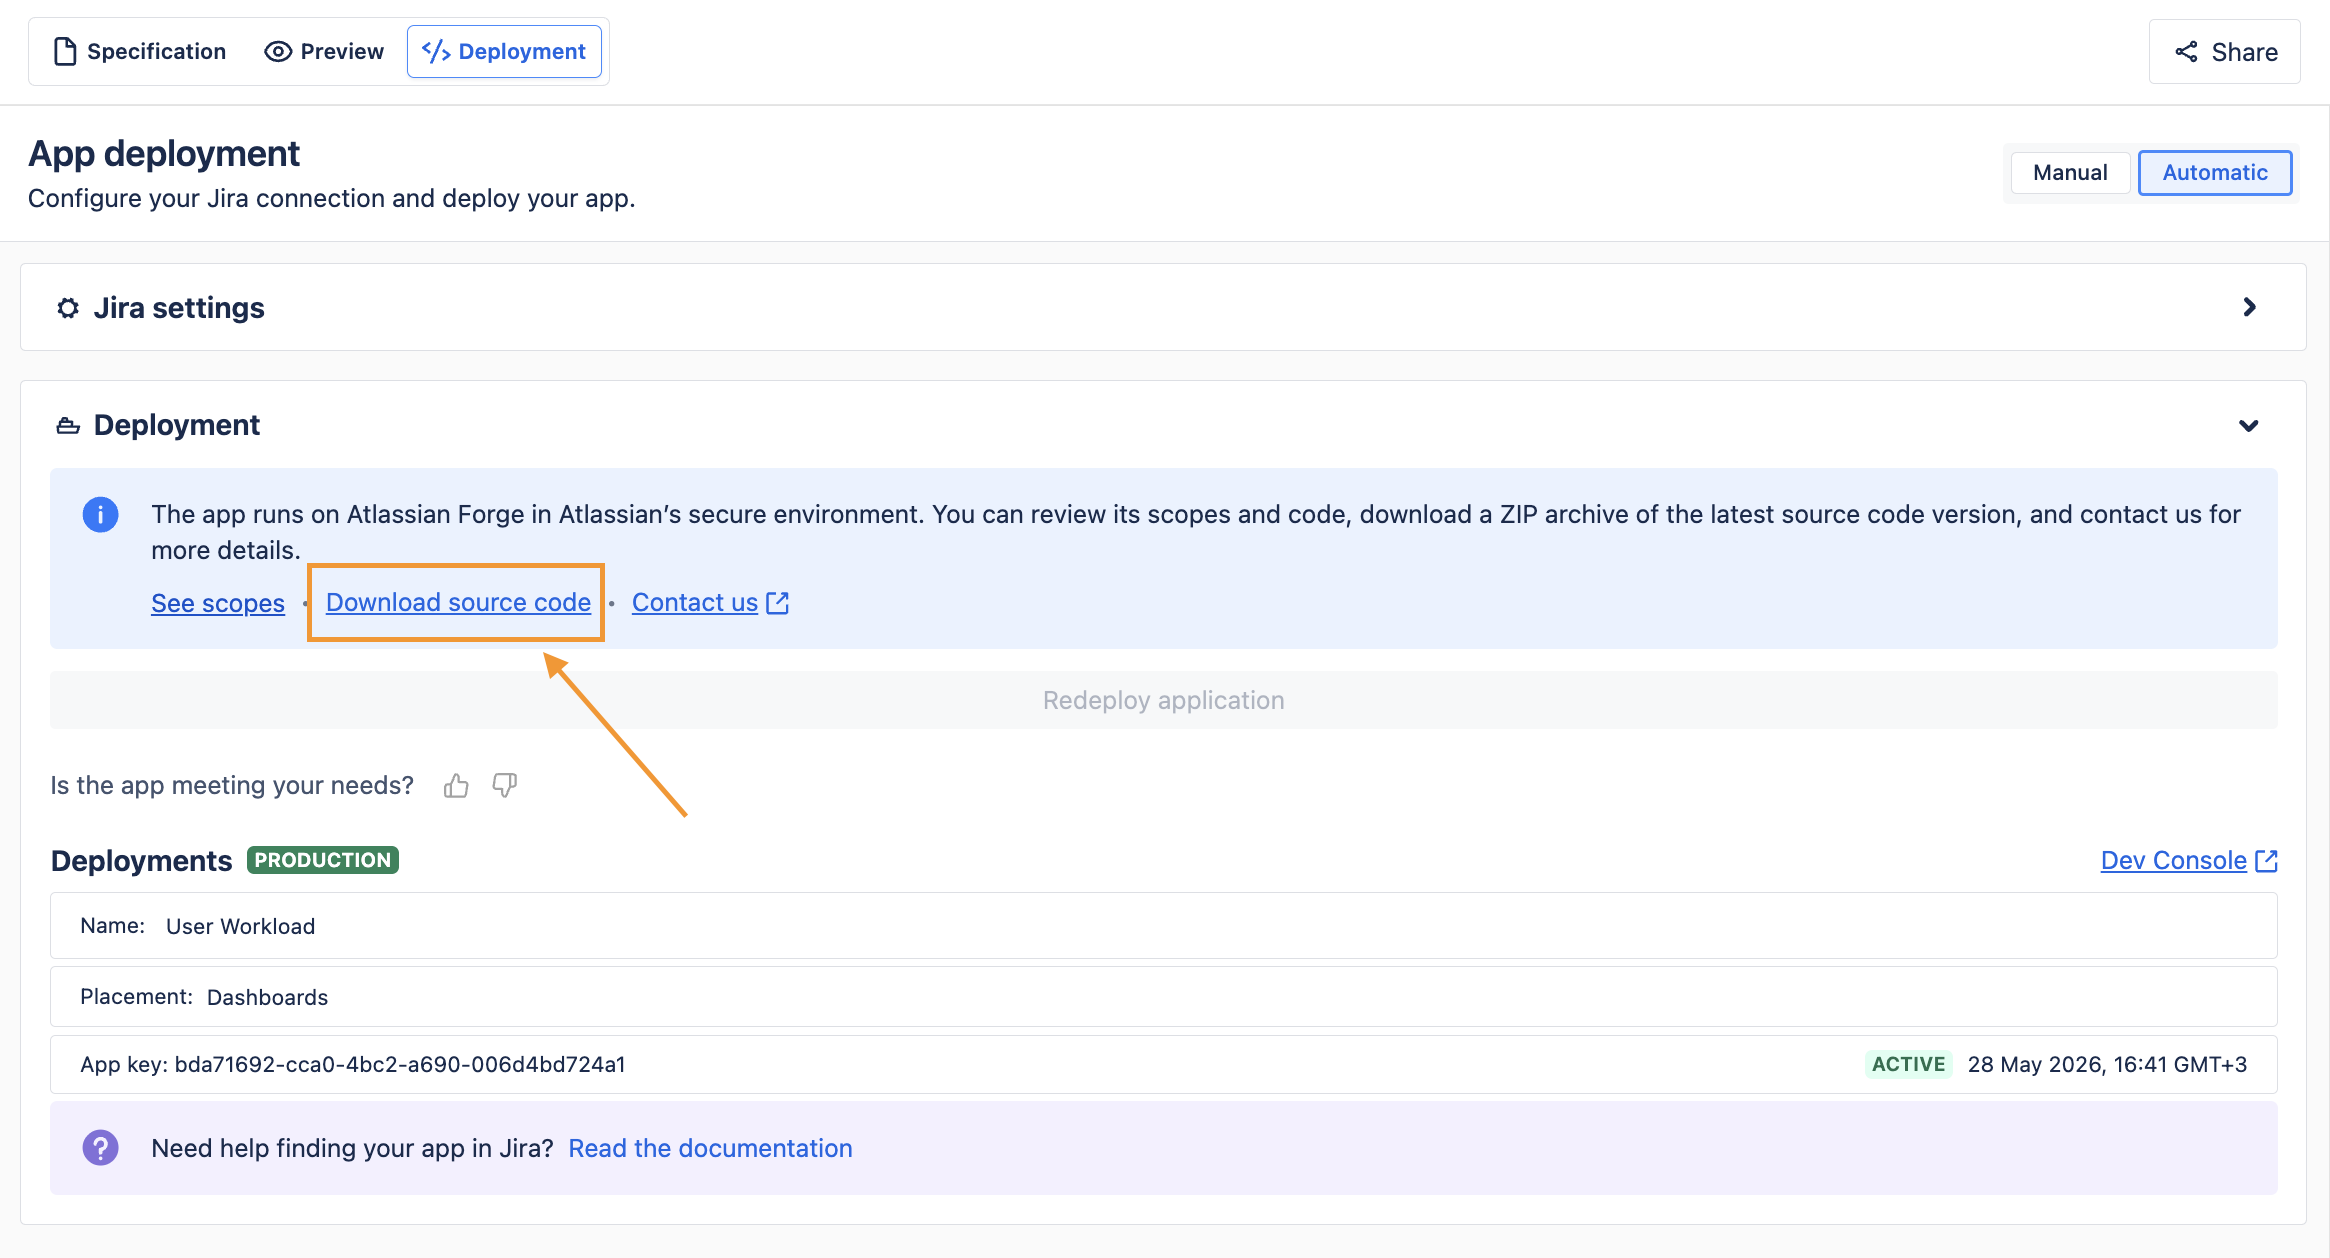
Task: Collapse the Deployment section chevron
Action: (2249, 426)
